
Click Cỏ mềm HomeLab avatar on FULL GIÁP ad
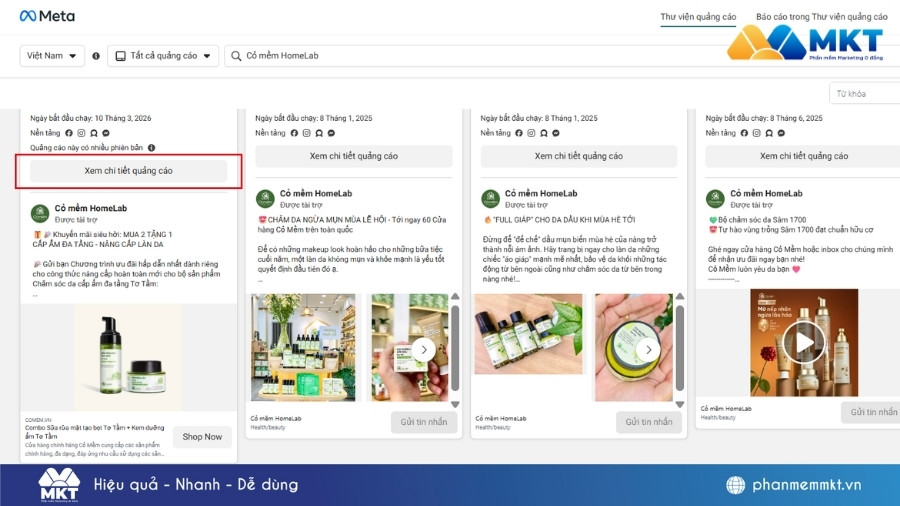pos(490,199)
